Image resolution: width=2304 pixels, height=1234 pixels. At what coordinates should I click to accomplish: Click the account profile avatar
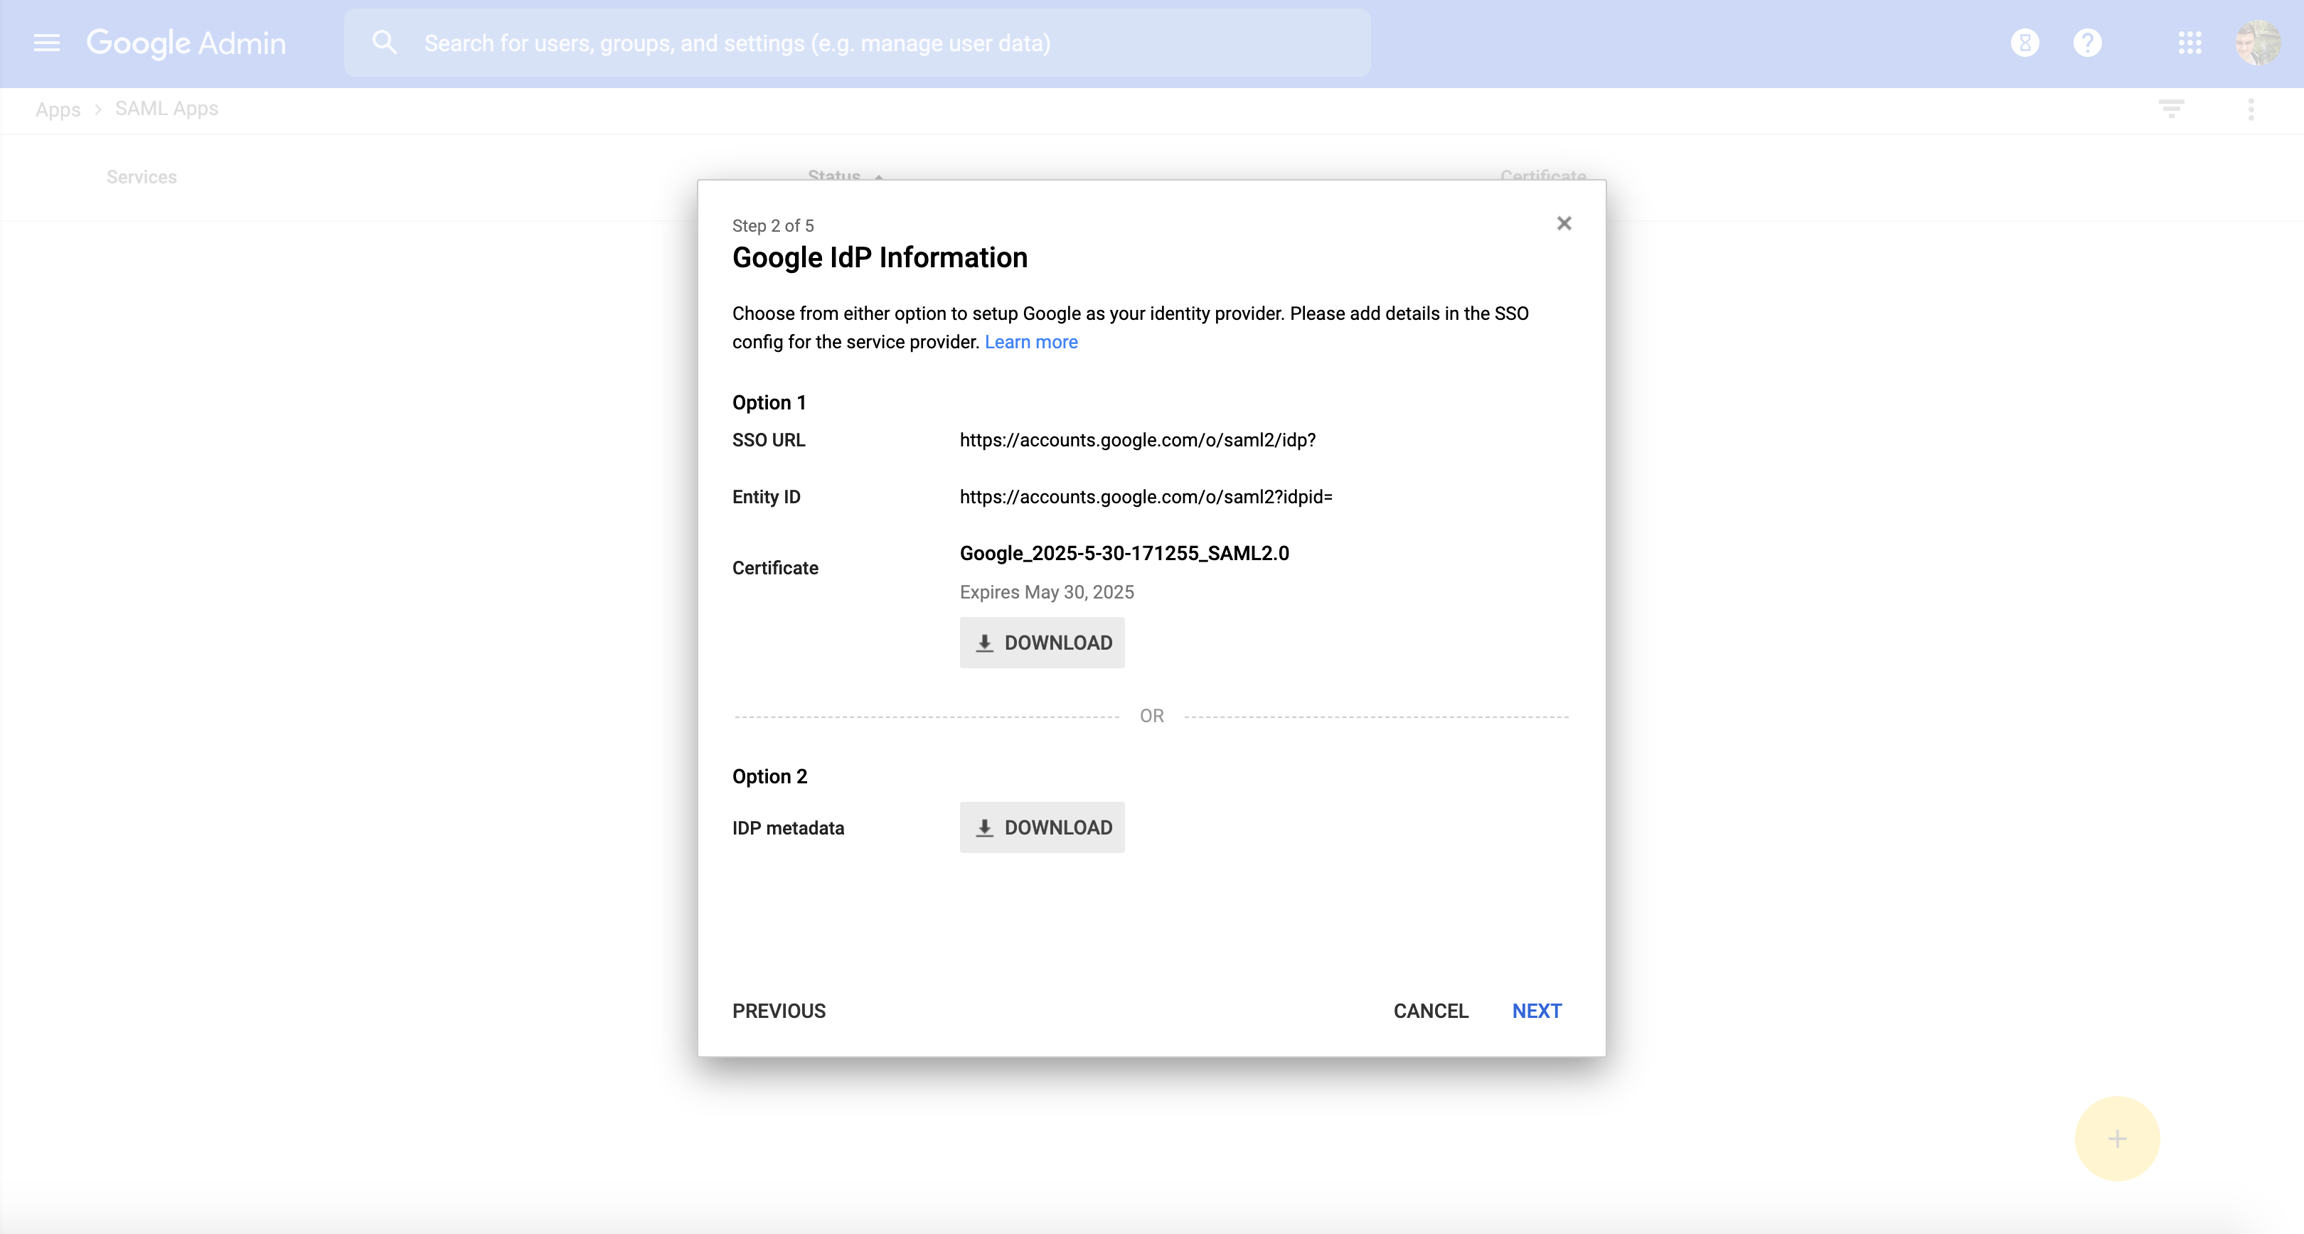[2257, 43]
